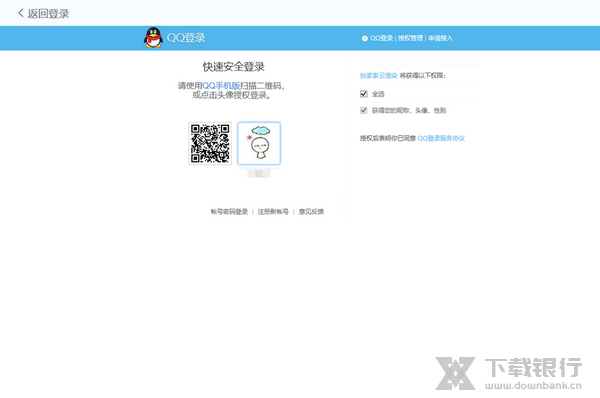Open 意见反馈 link
This screenshot has width=600, height=398.
point(311,212)
